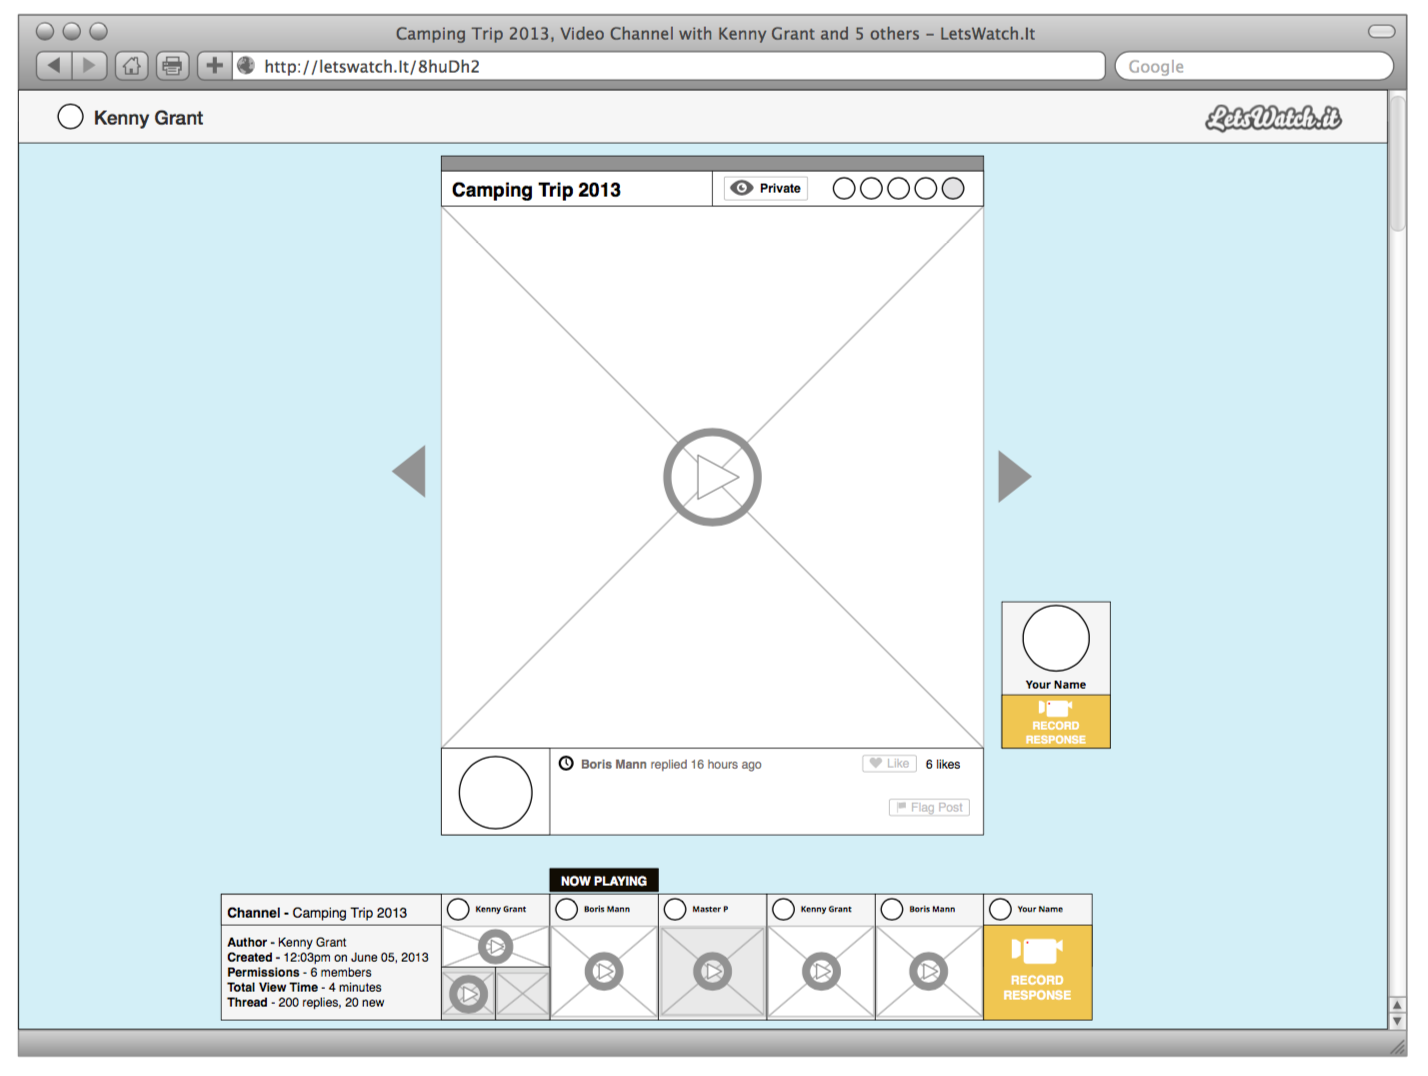Image resolution: width=1428 pixels, height=1076 pixels.
Task: Click the browser back arrow button
Action: [54, 66]
